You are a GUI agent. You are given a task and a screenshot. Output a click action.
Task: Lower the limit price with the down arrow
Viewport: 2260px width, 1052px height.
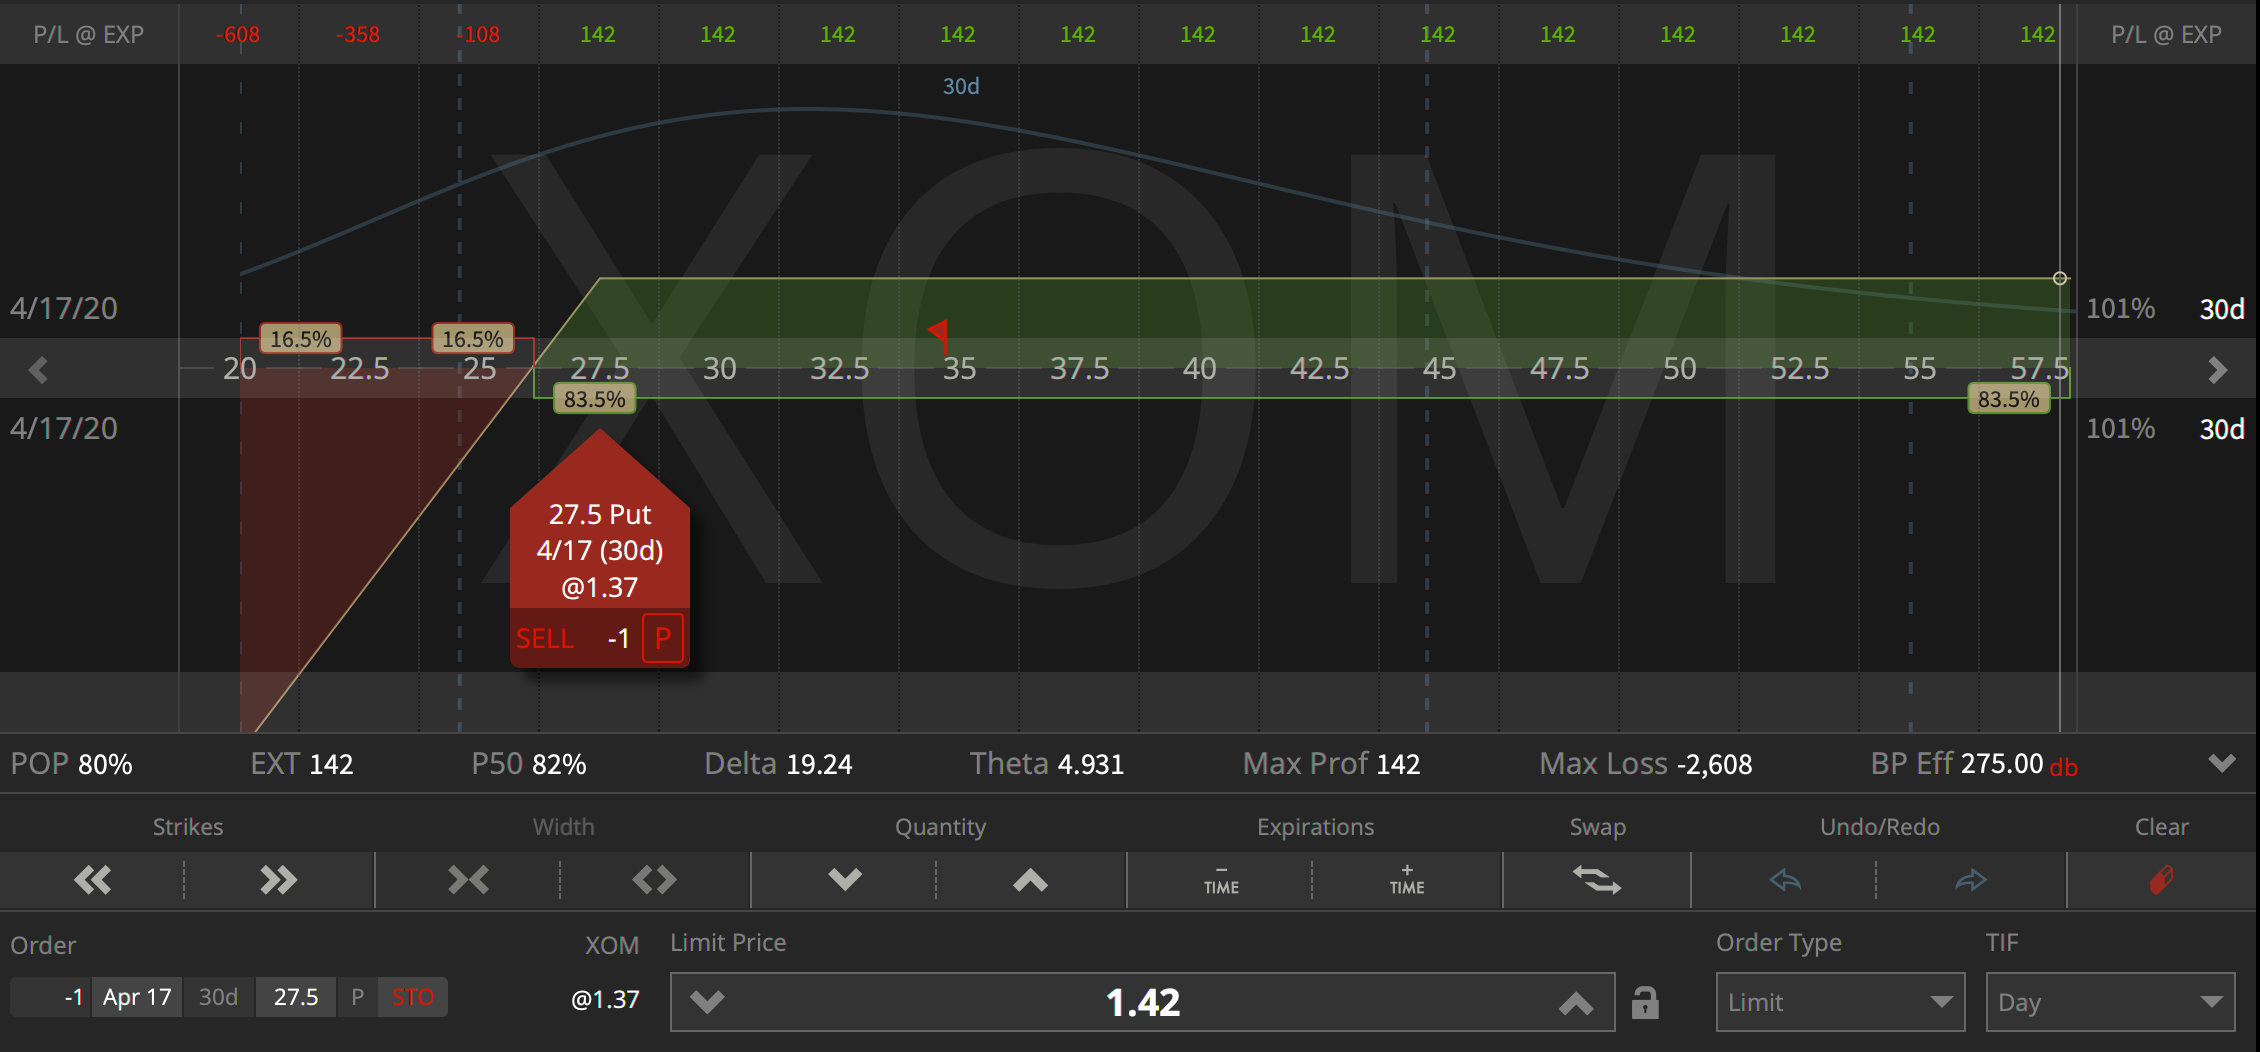tap(707, 1002)
